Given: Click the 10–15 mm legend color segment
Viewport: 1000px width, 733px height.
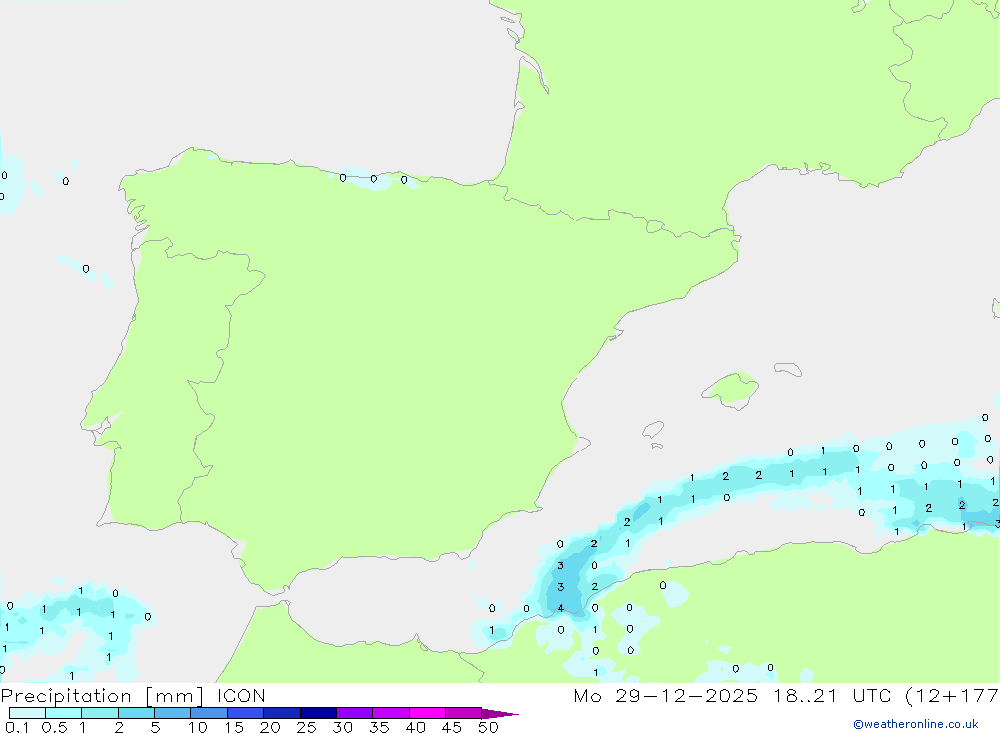Looking at the screenshot, I should coord(209,713).
